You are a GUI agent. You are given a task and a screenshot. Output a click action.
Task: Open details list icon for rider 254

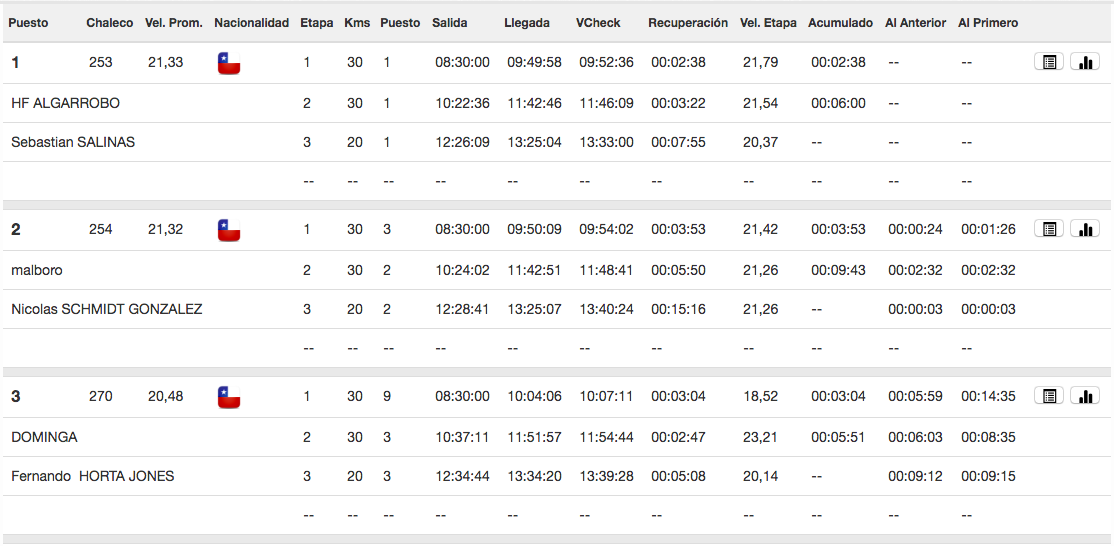tap(1049, 229)
